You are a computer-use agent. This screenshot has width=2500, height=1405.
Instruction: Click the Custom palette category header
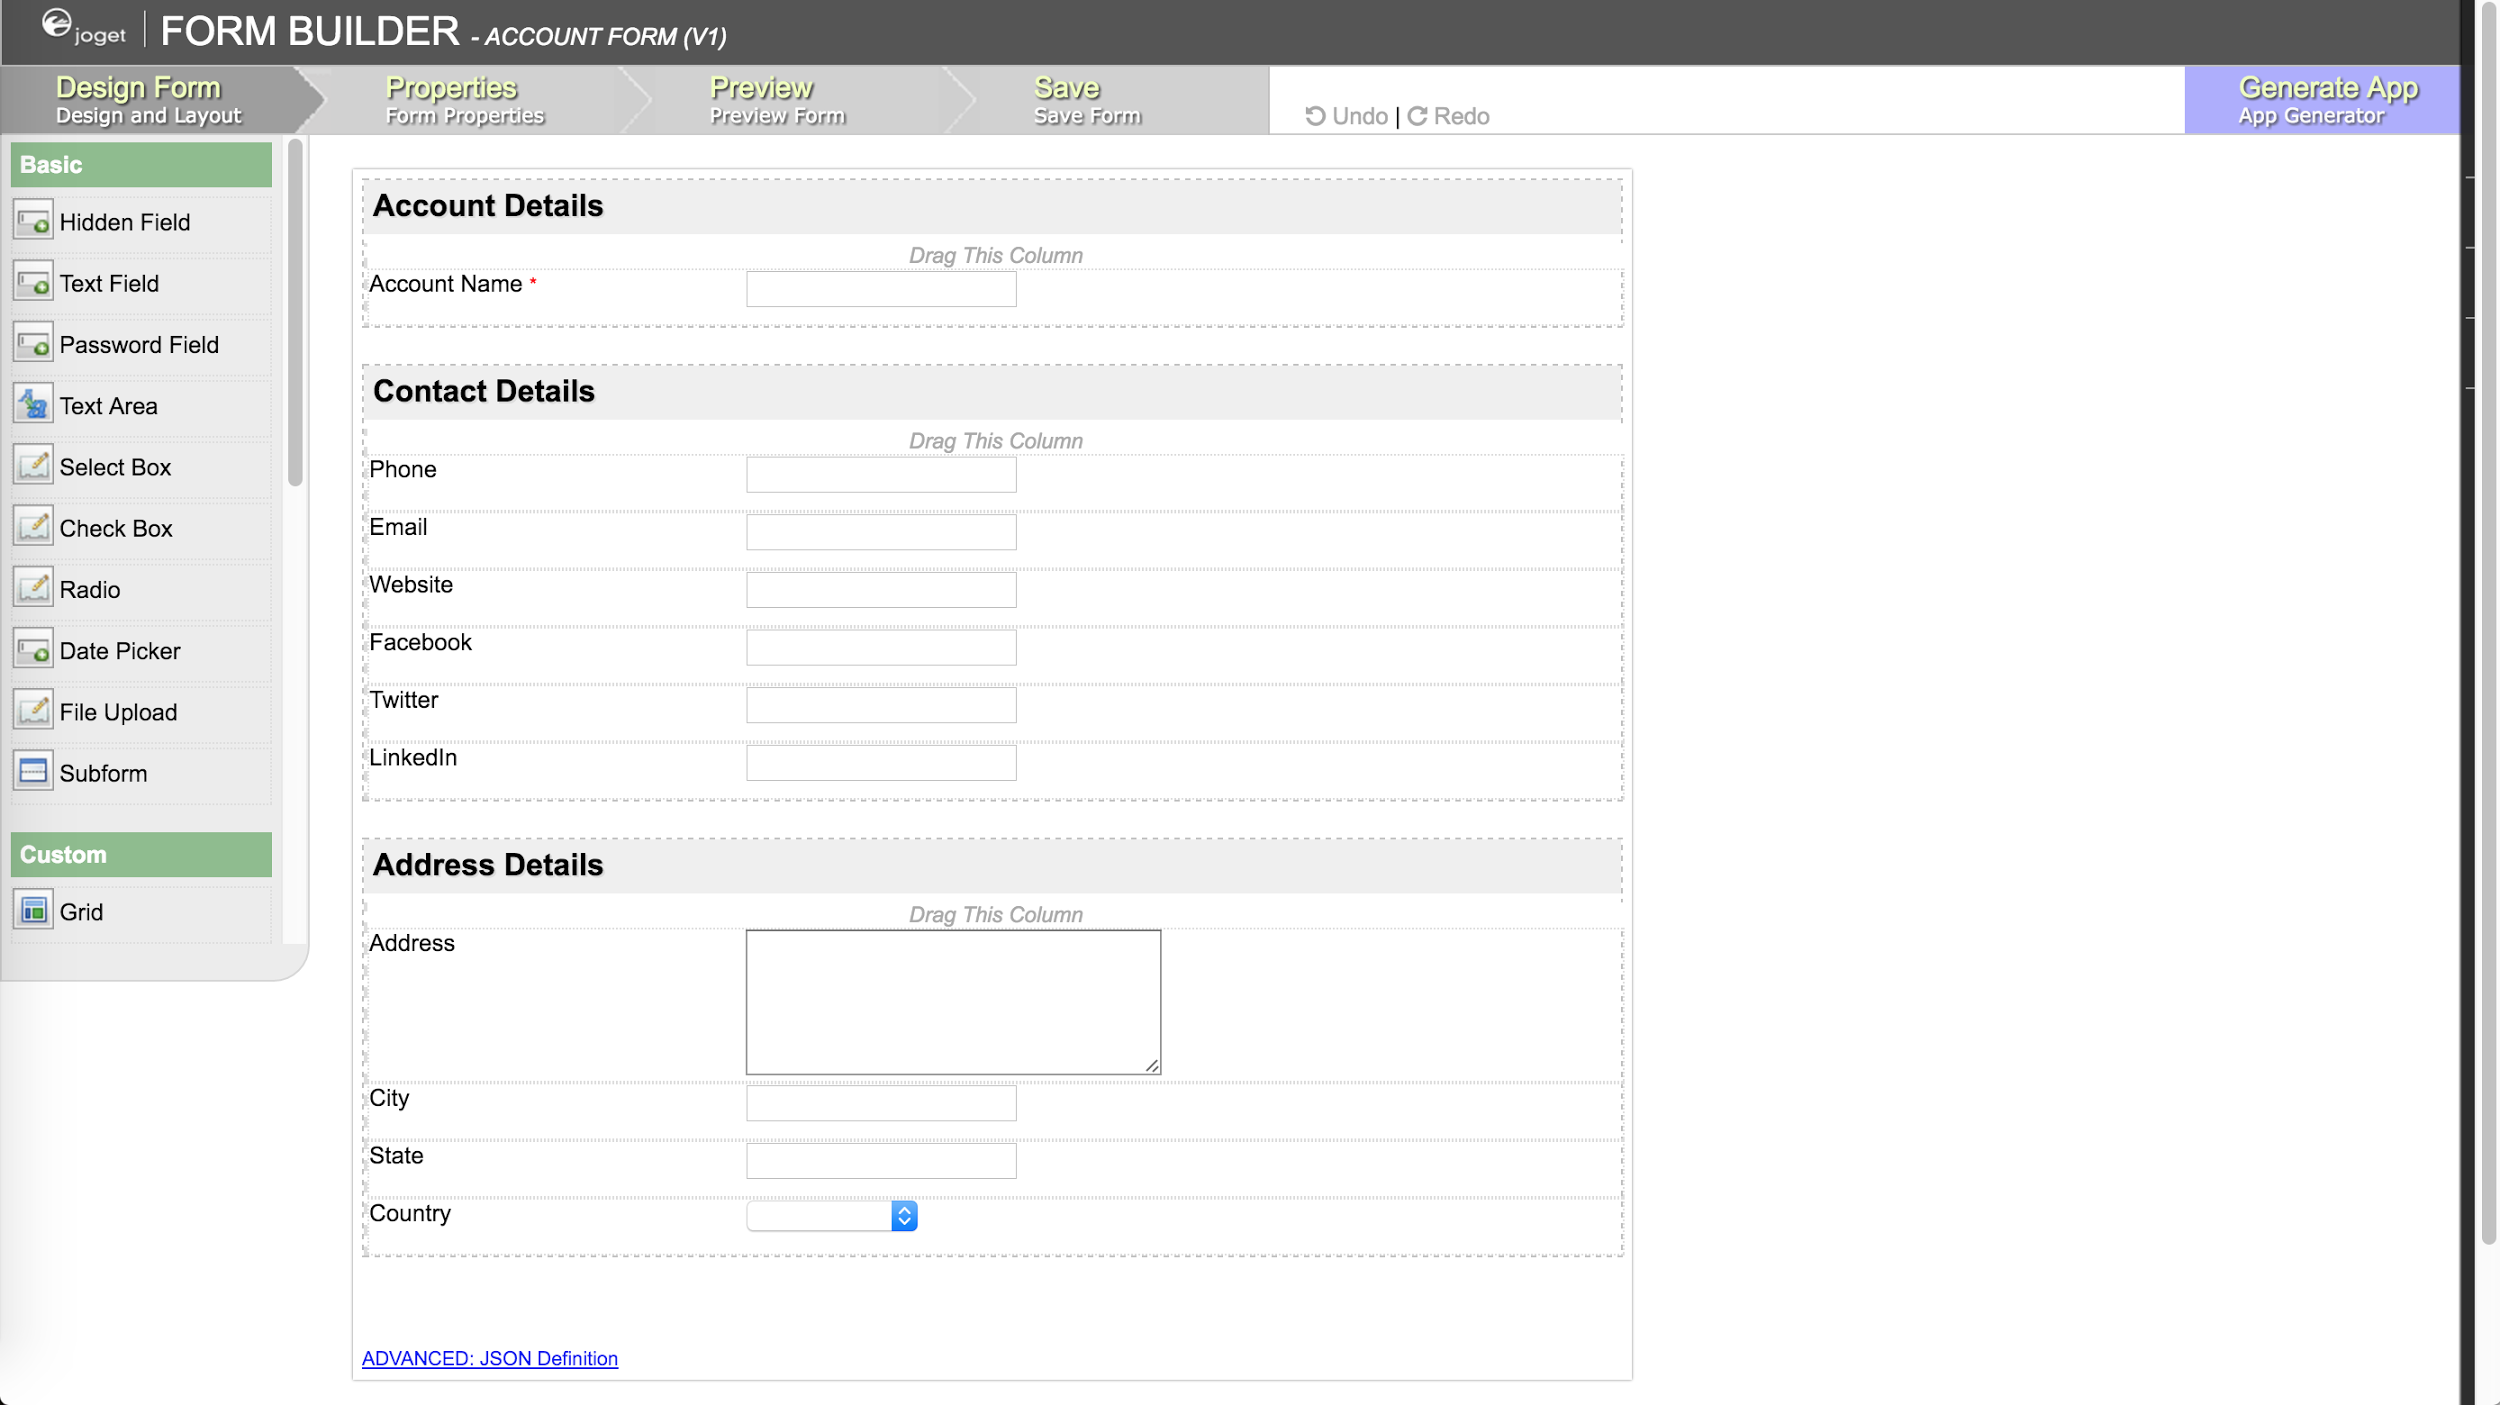[141, 855]
